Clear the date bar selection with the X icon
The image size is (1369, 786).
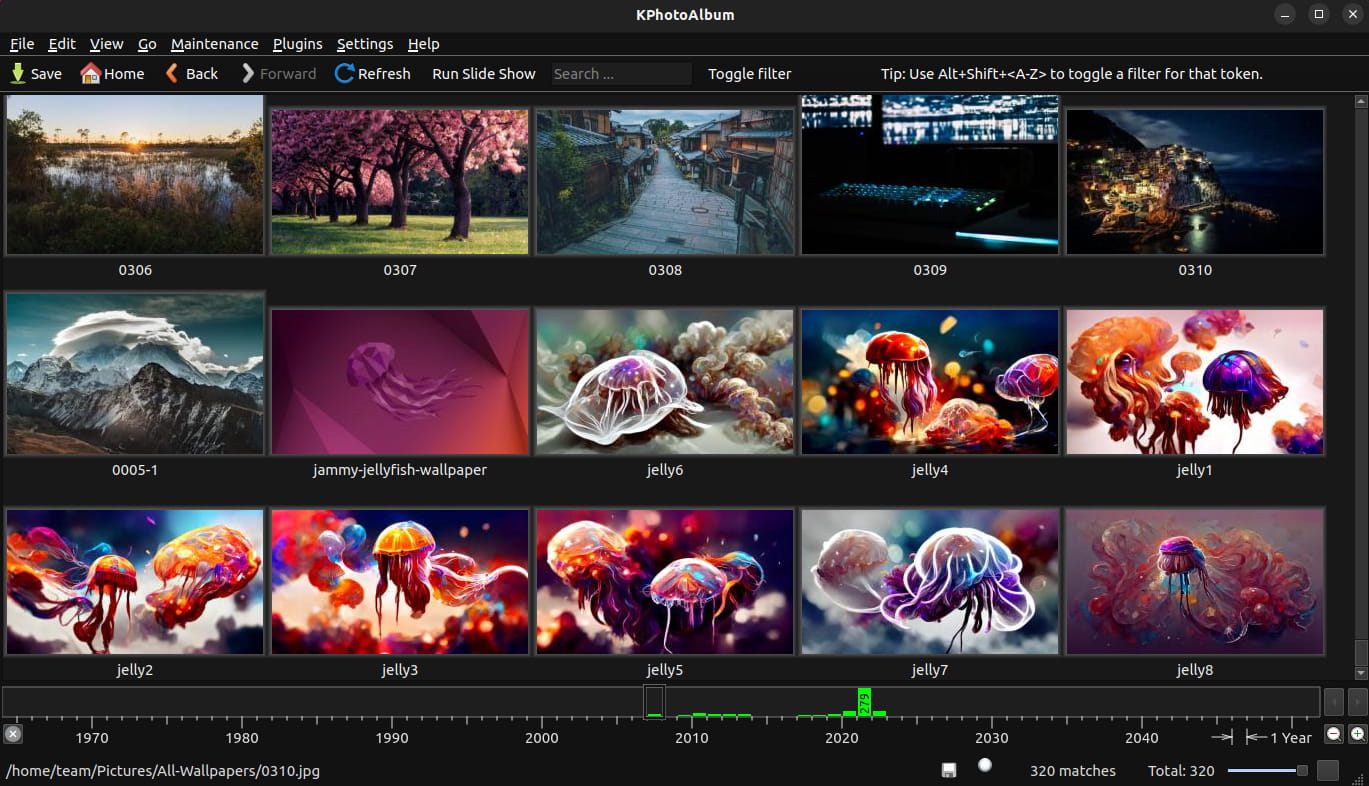[x=12, y=734]
